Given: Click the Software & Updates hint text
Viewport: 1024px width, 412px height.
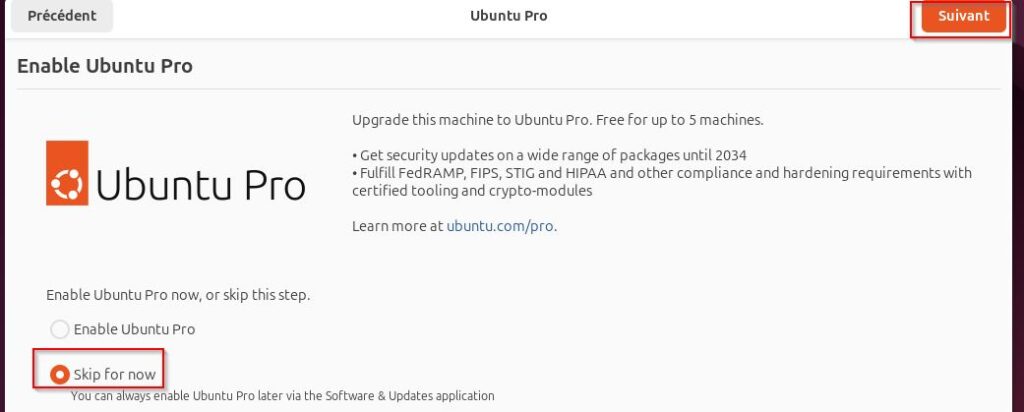Looking at the screenshot, I should [x=283, y=396].
